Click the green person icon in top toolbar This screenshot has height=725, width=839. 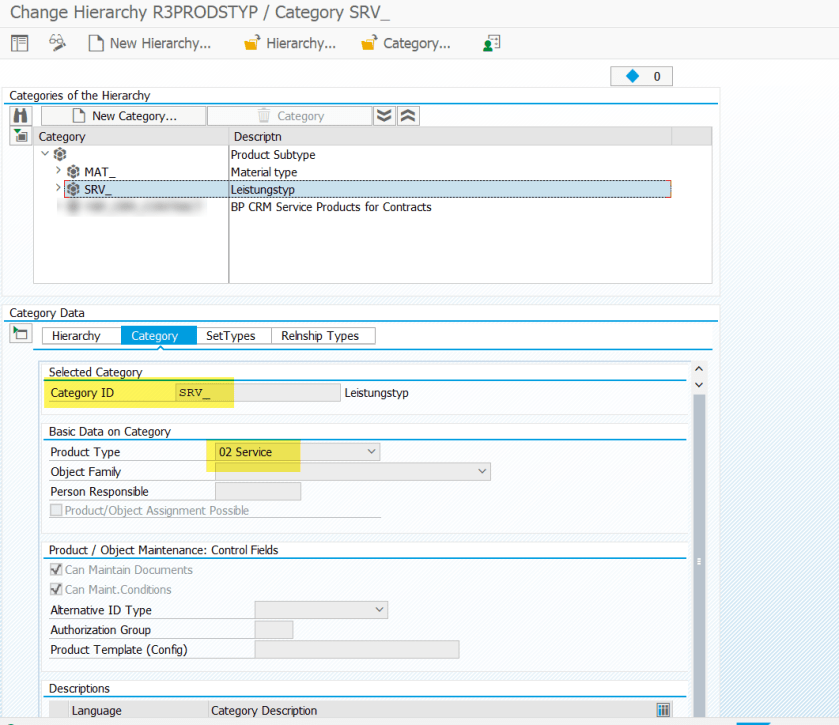pyautogui.click(x=491, y=43)
